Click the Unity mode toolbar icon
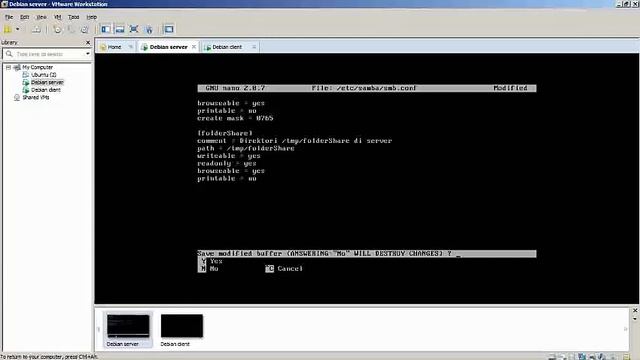The height and width of the screenshot is (360, 640). pyautogui.click(x=149, y=29)
